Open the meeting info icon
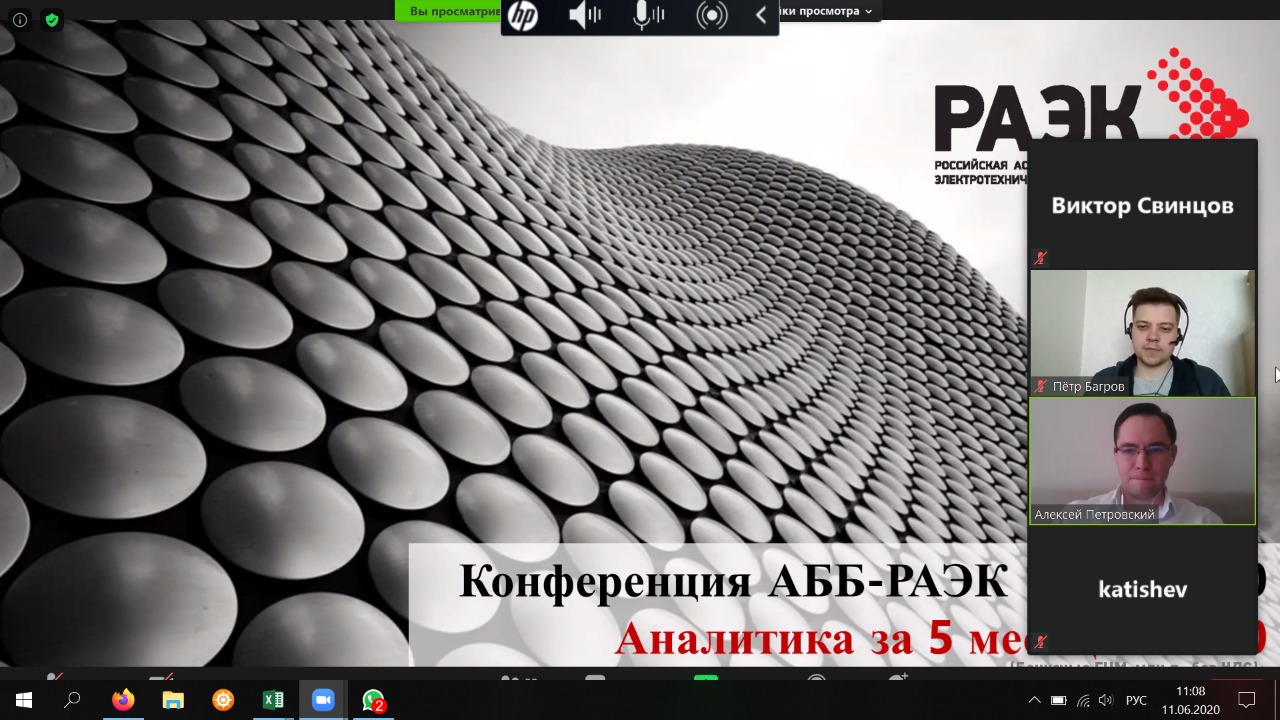Image resolution: width=1280 pixels, height=720 pixels. [20, 20]
